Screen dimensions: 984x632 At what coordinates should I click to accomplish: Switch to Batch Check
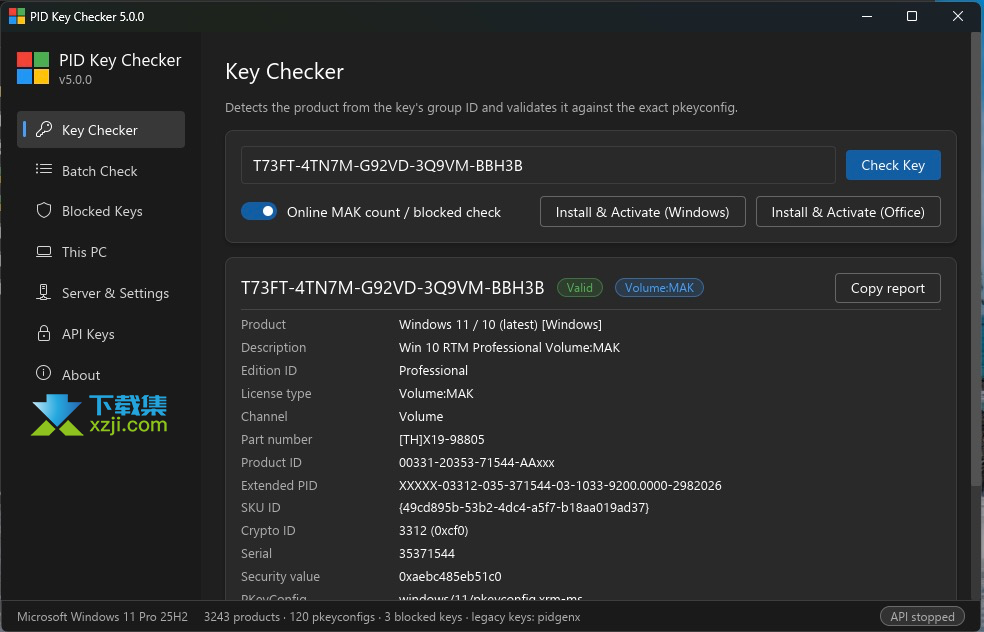coord(101,171)
